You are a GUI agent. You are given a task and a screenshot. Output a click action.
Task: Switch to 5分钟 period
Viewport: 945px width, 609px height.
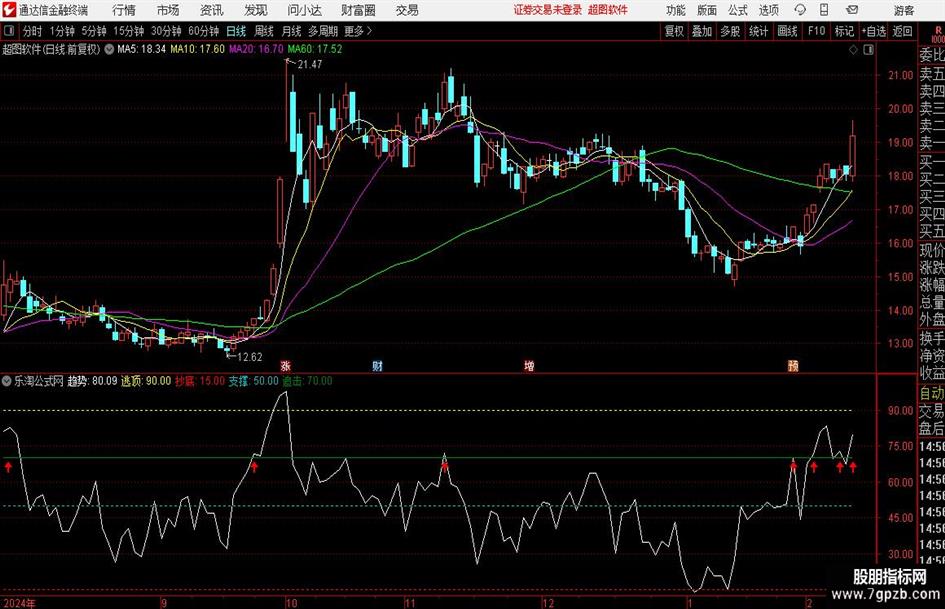click(94, 31)
